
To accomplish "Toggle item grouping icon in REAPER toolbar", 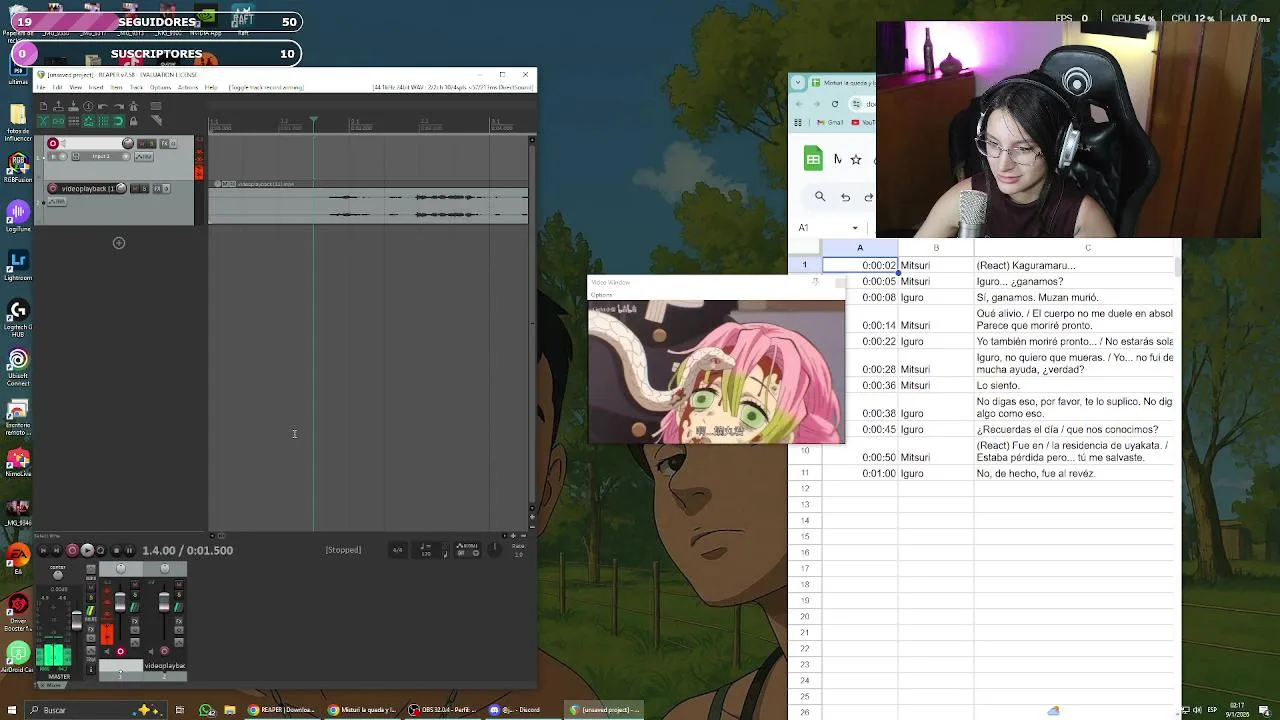I will click(x=58, y=121).
